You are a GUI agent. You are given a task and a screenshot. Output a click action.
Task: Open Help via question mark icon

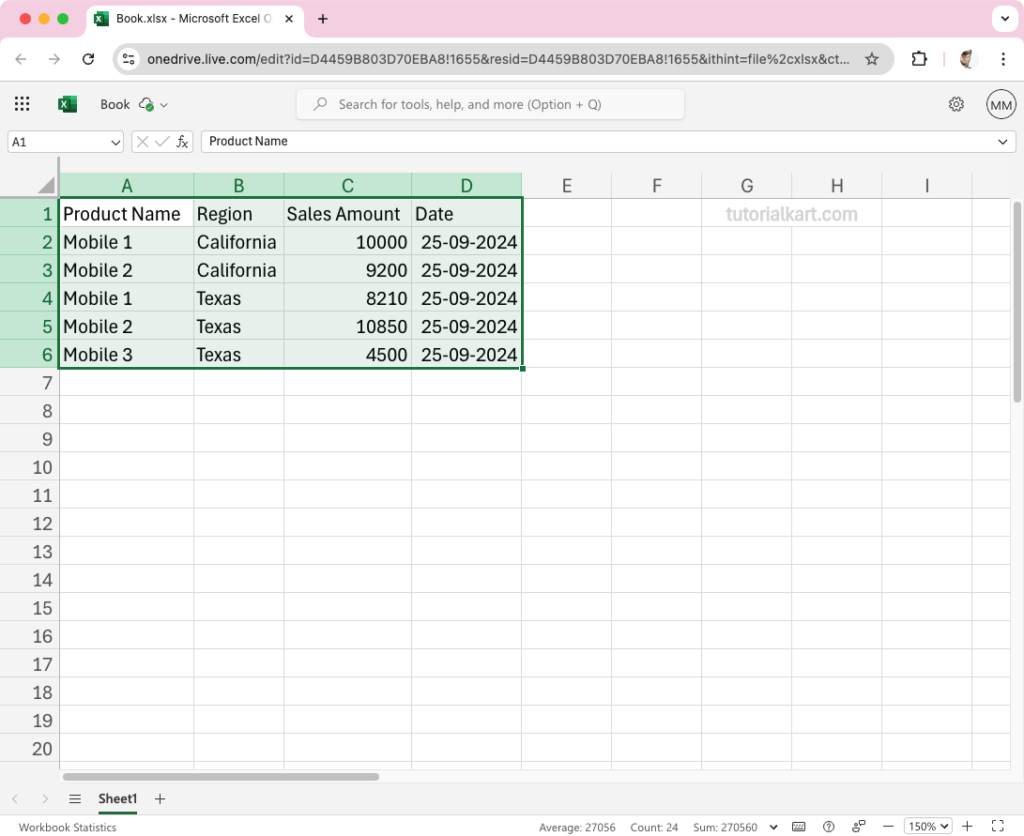(828, 826)
